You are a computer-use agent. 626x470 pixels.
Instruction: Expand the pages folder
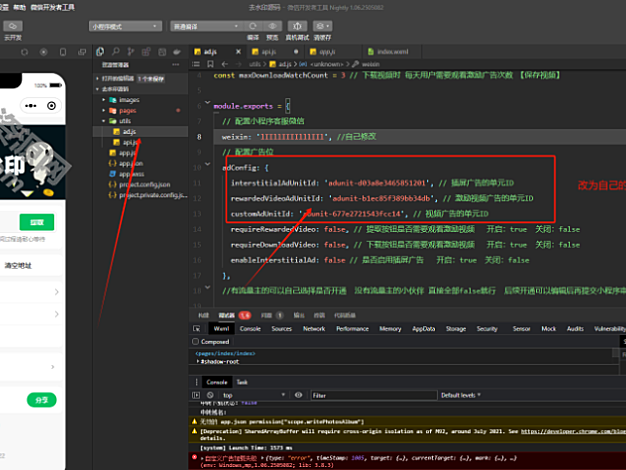pyautogui.click(x=127, y=110)
